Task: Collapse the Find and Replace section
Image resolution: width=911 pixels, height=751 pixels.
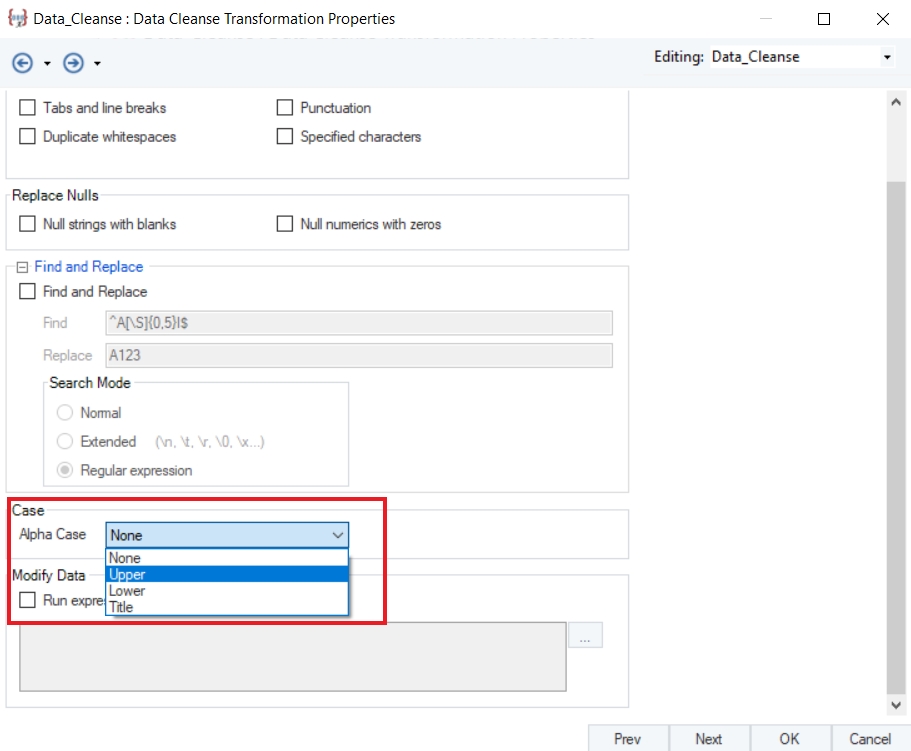Action: (22, 267)
